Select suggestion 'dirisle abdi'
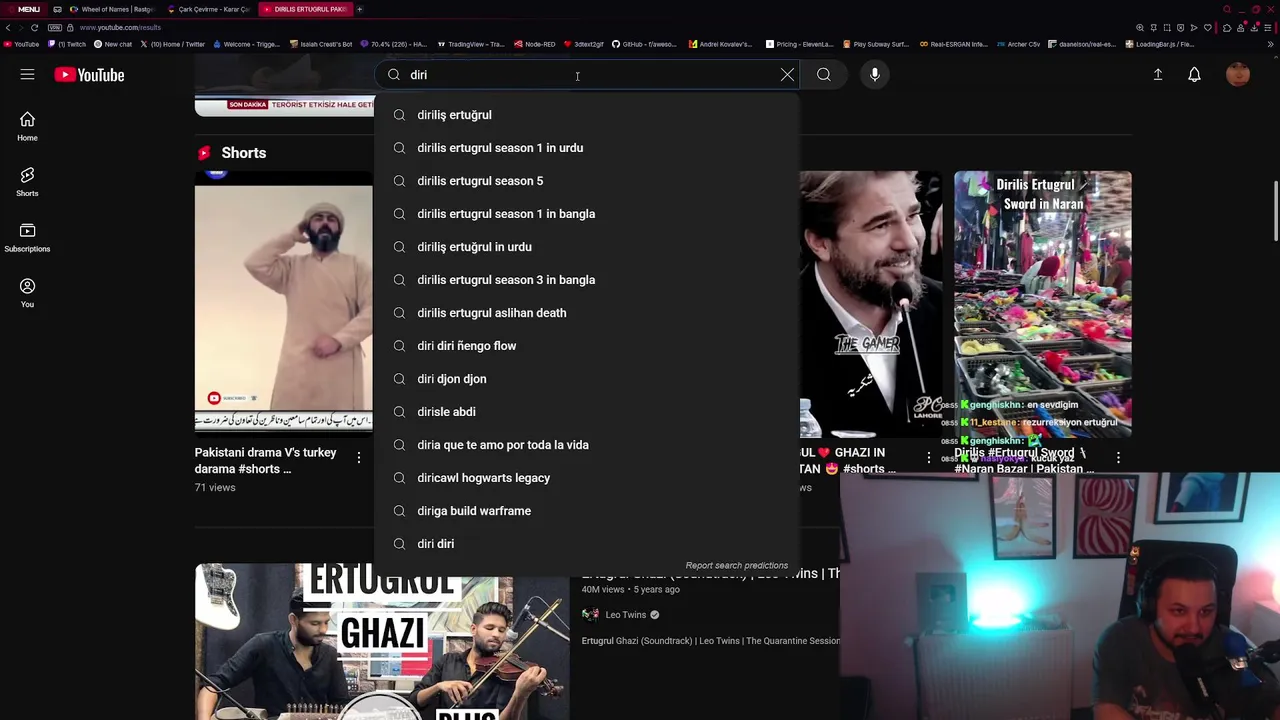 [587, 412]
